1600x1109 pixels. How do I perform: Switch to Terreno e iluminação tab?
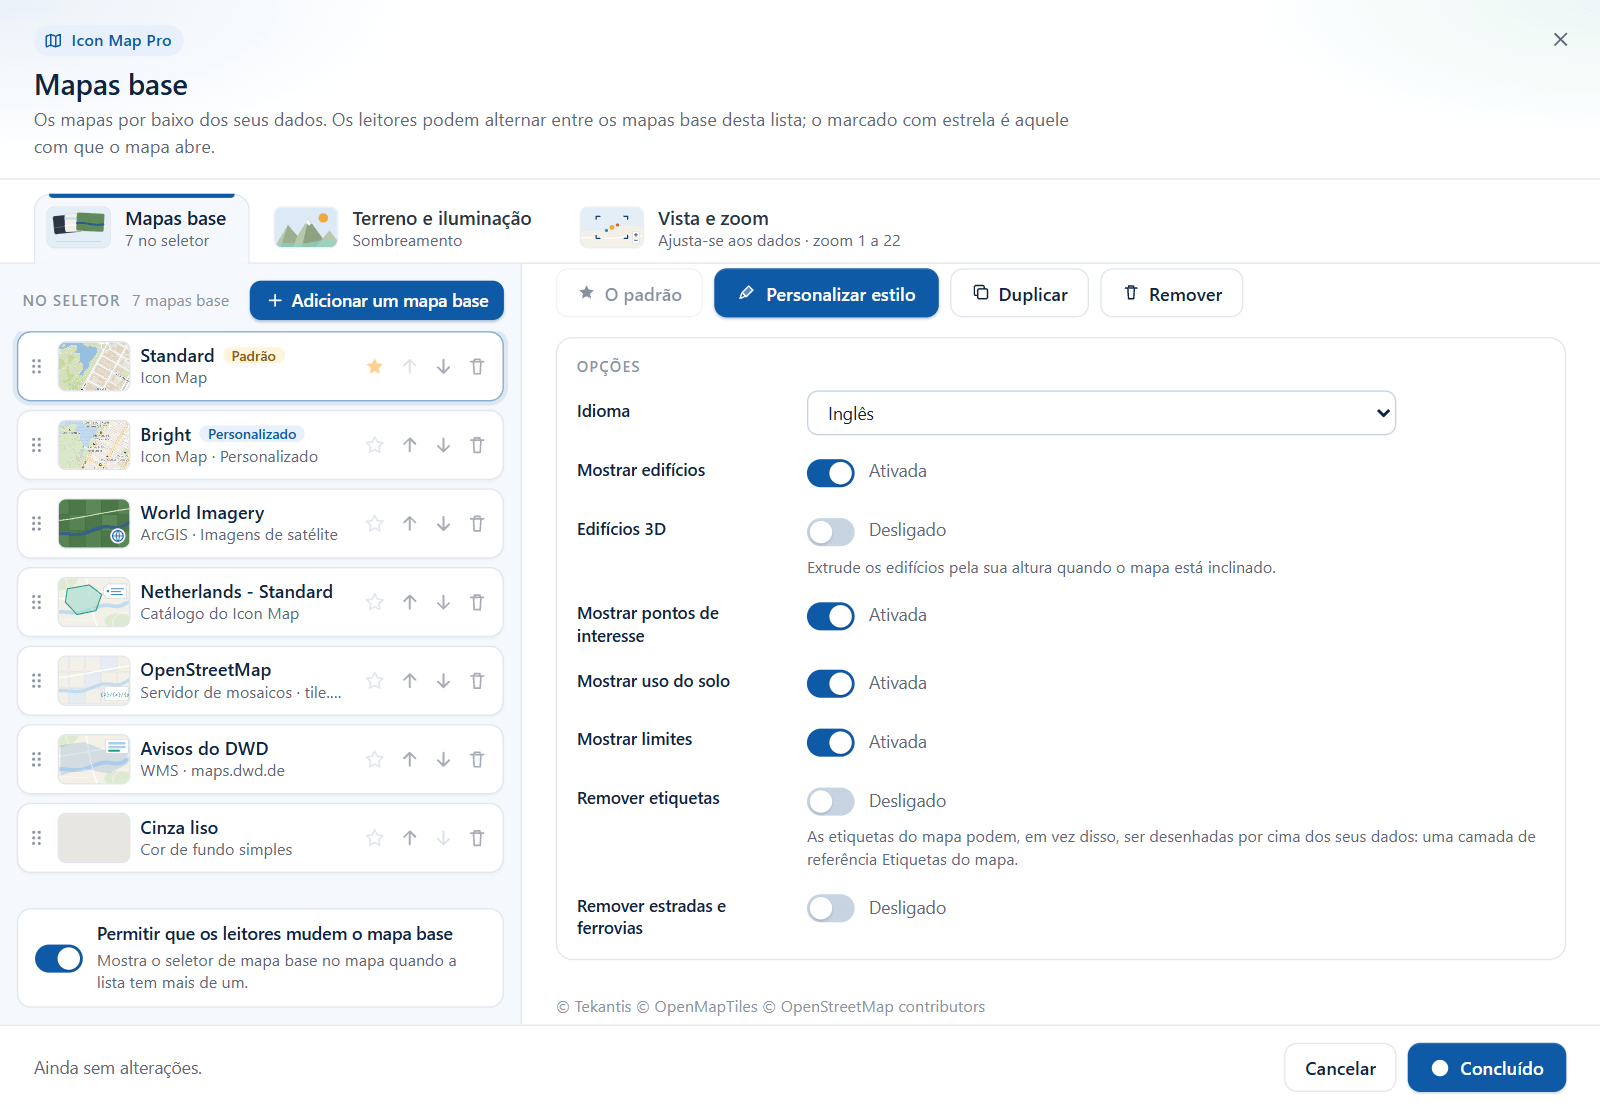pyautogui.click(x=403, y=228)
